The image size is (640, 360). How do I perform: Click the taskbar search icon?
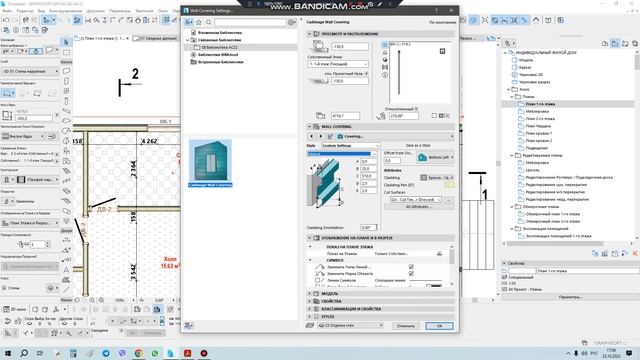point(24,353)
